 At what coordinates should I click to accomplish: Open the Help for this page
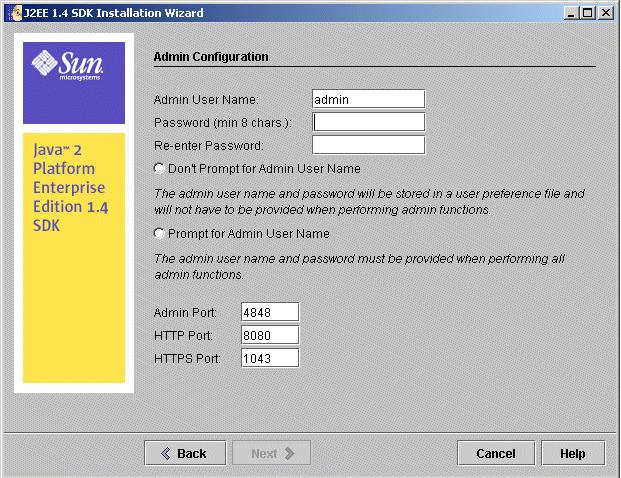(x=573, y=453)
